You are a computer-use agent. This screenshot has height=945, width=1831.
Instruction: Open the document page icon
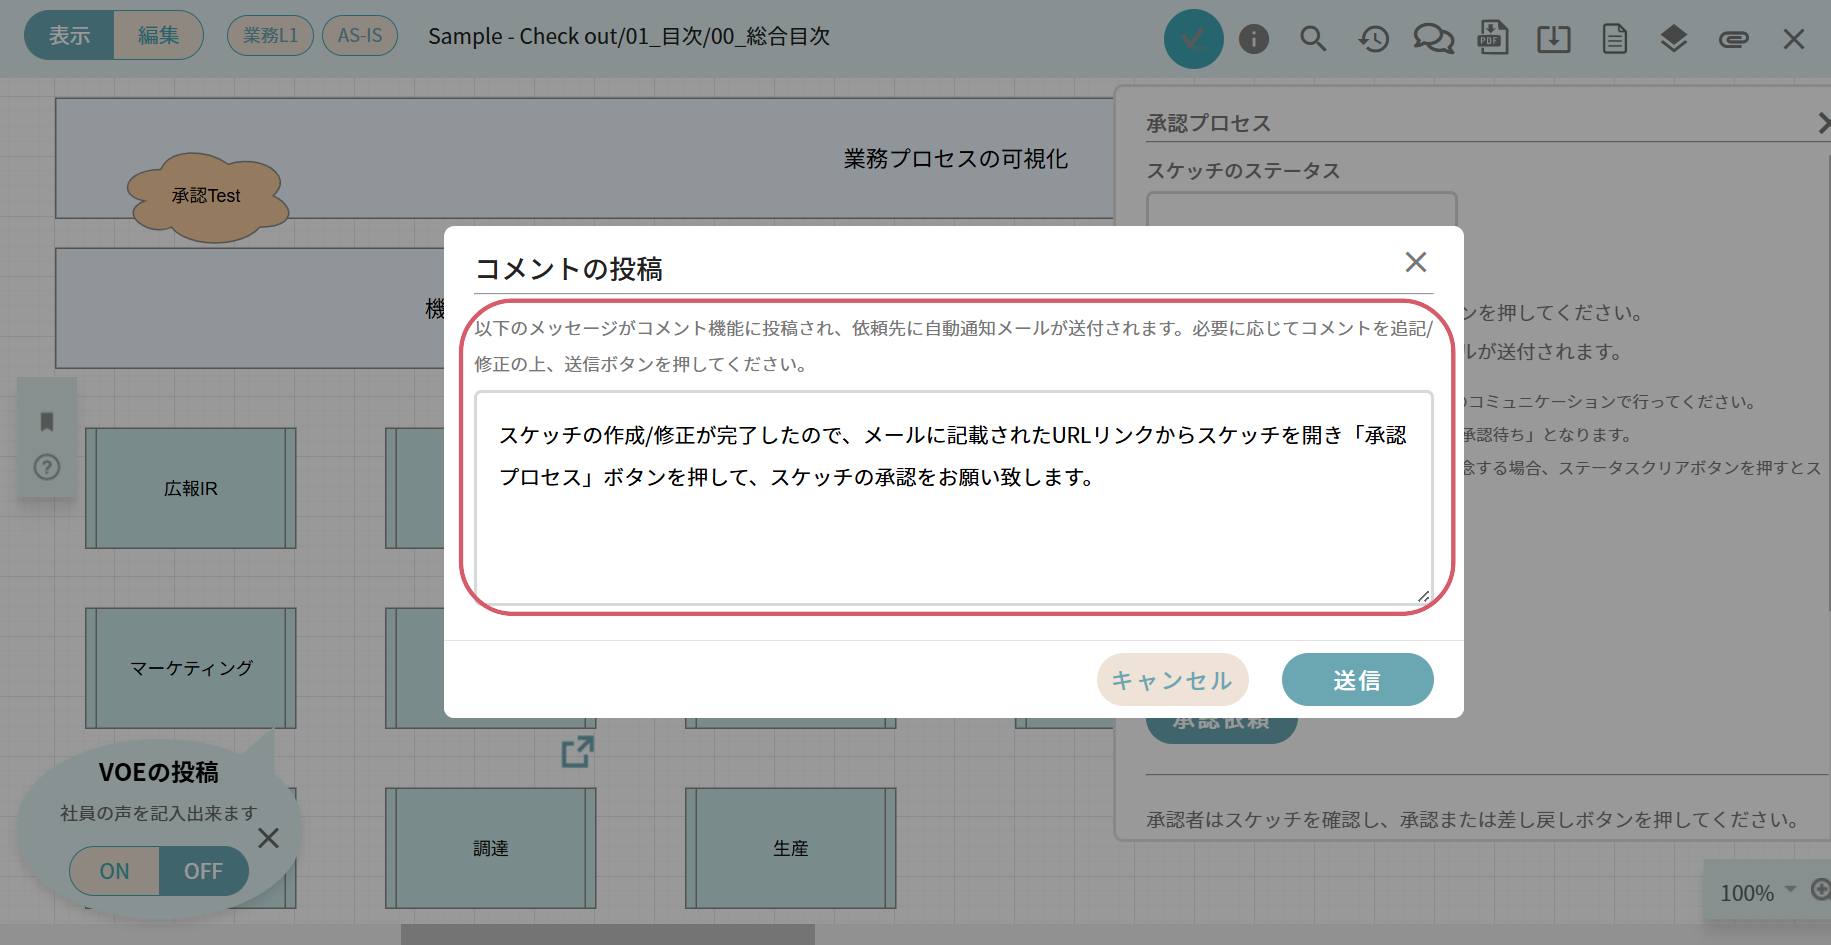1614,39
